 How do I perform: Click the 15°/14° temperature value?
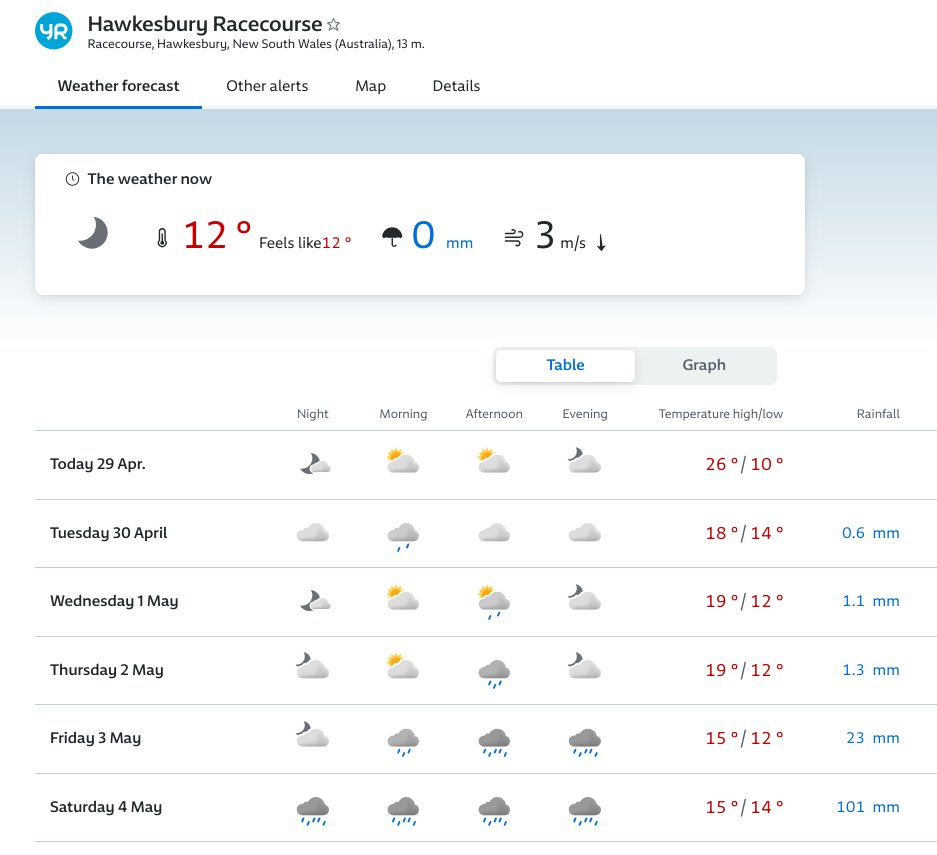744,807
